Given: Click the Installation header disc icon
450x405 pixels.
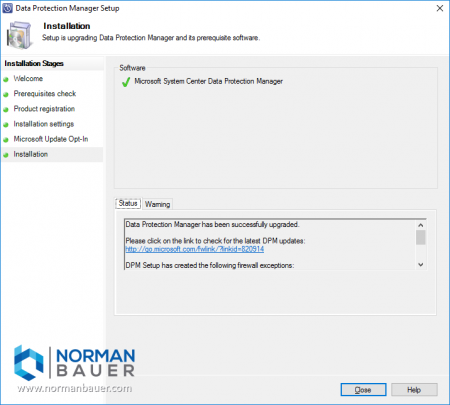Looking at the screenshot, I should 20,35.
